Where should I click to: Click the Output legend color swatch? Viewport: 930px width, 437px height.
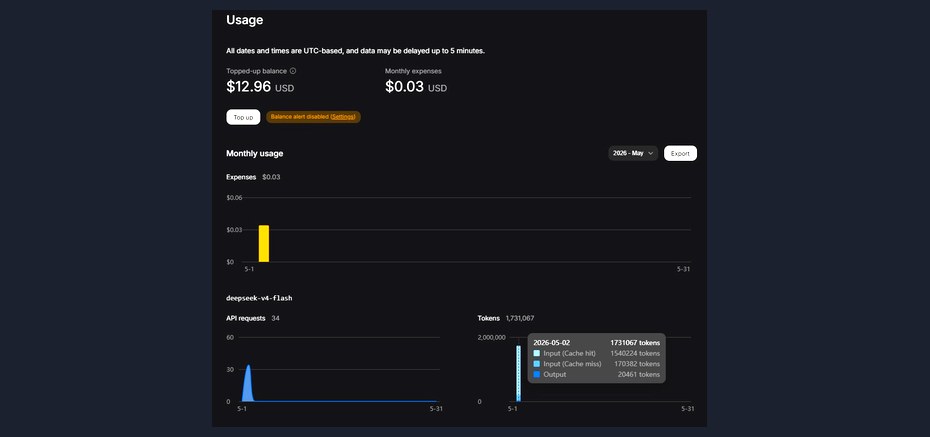point(537,375)
